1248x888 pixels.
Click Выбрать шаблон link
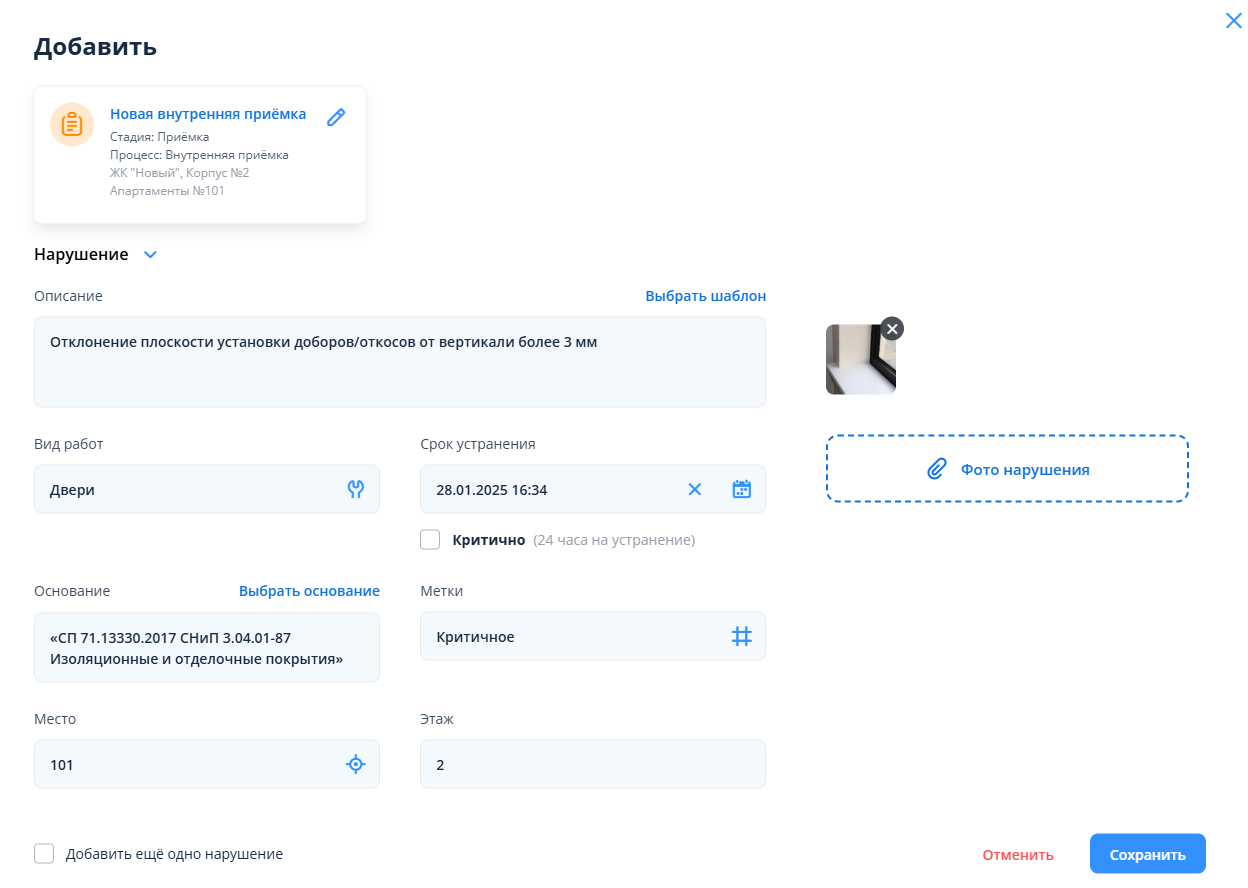(x=705, y=296)
